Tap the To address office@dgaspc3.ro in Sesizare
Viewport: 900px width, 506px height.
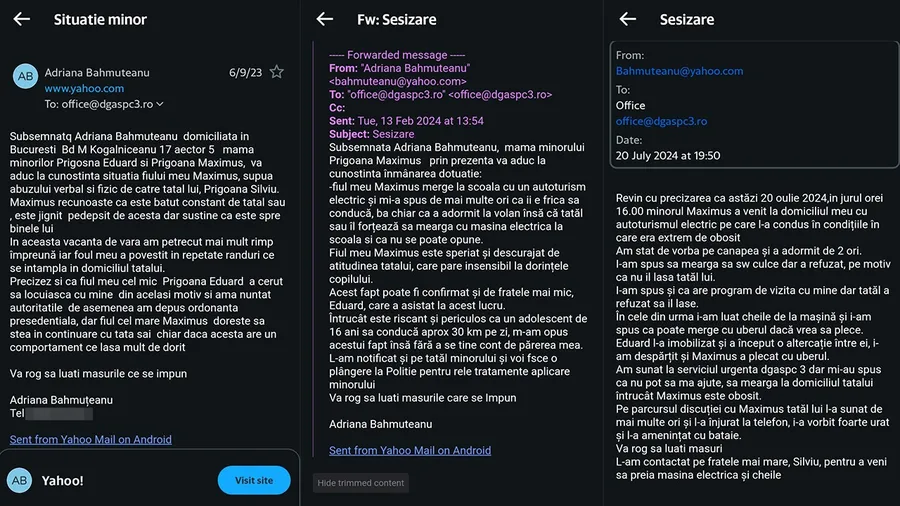coord(661,121)
